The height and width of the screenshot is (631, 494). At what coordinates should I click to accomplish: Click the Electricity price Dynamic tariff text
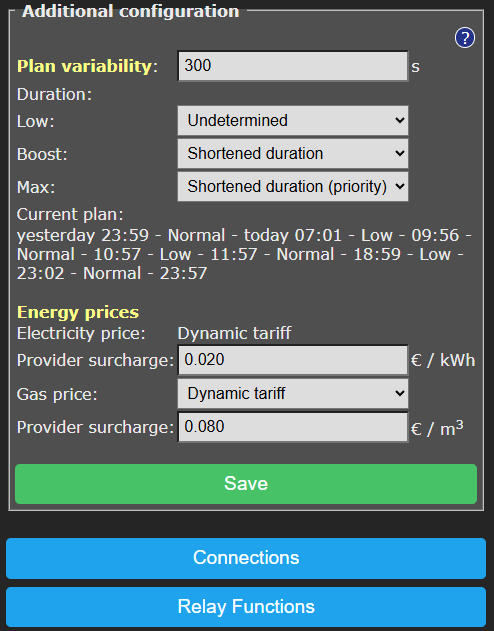click(234, 333)
